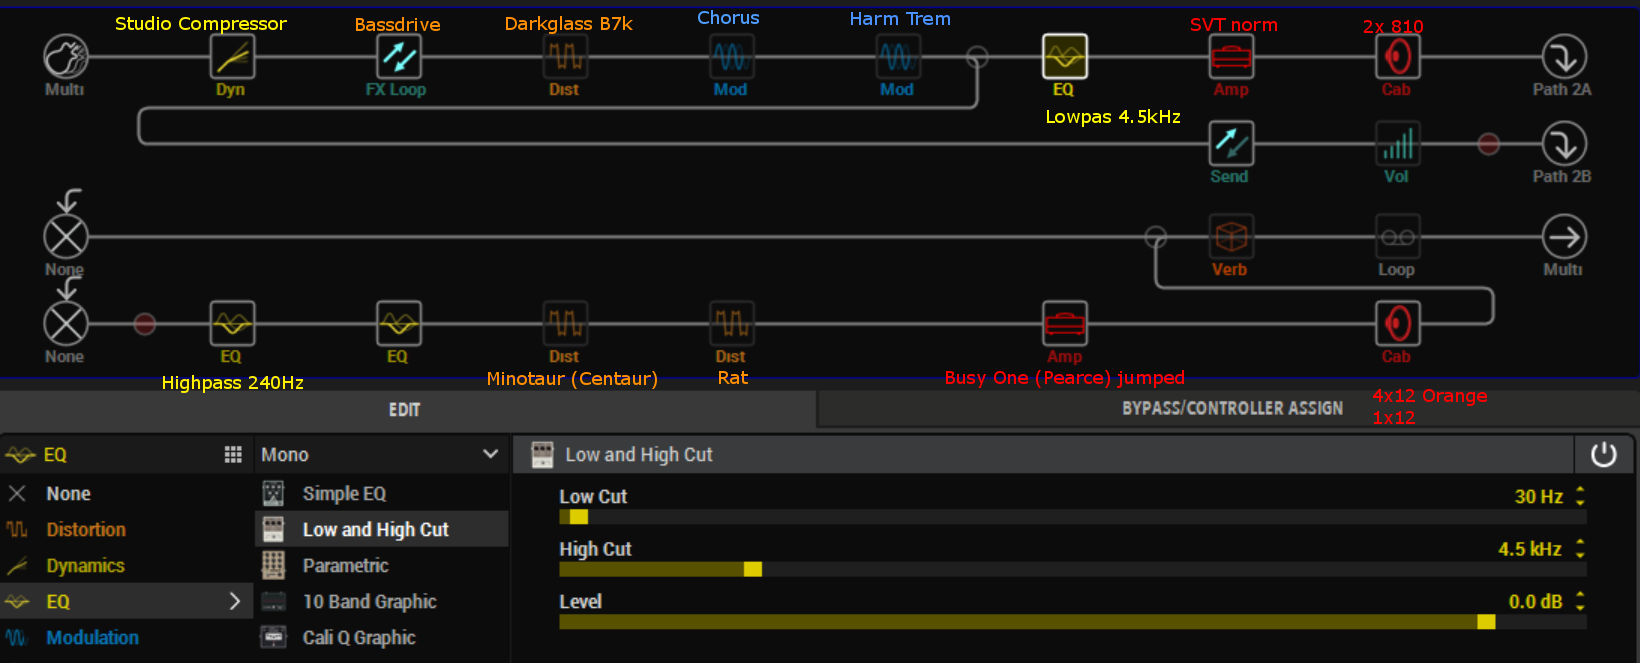Image resolution: width=1640 pixels, height=663 pixels.
Task: Select the Chorus Mod block
Action: point(731,57)
